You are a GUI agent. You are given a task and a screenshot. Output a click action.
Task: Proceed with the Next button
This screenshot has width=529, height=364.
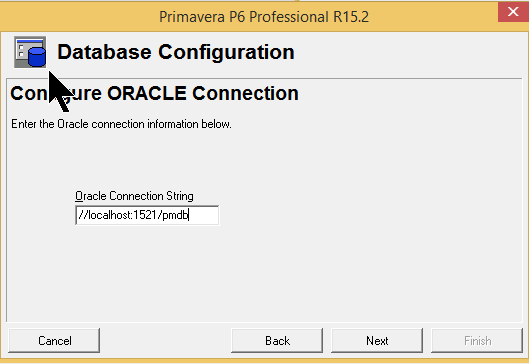coord(377,341)
